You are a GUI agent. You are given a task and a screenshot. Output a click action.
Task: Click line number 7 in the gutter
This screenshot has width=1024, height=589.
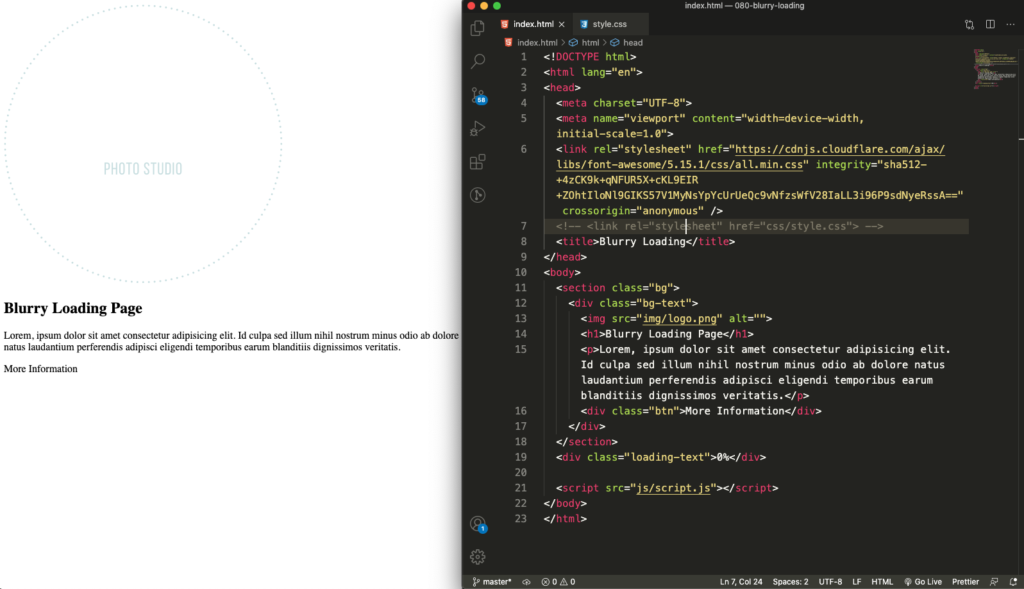pyautogui.click(x=523, y=226)
